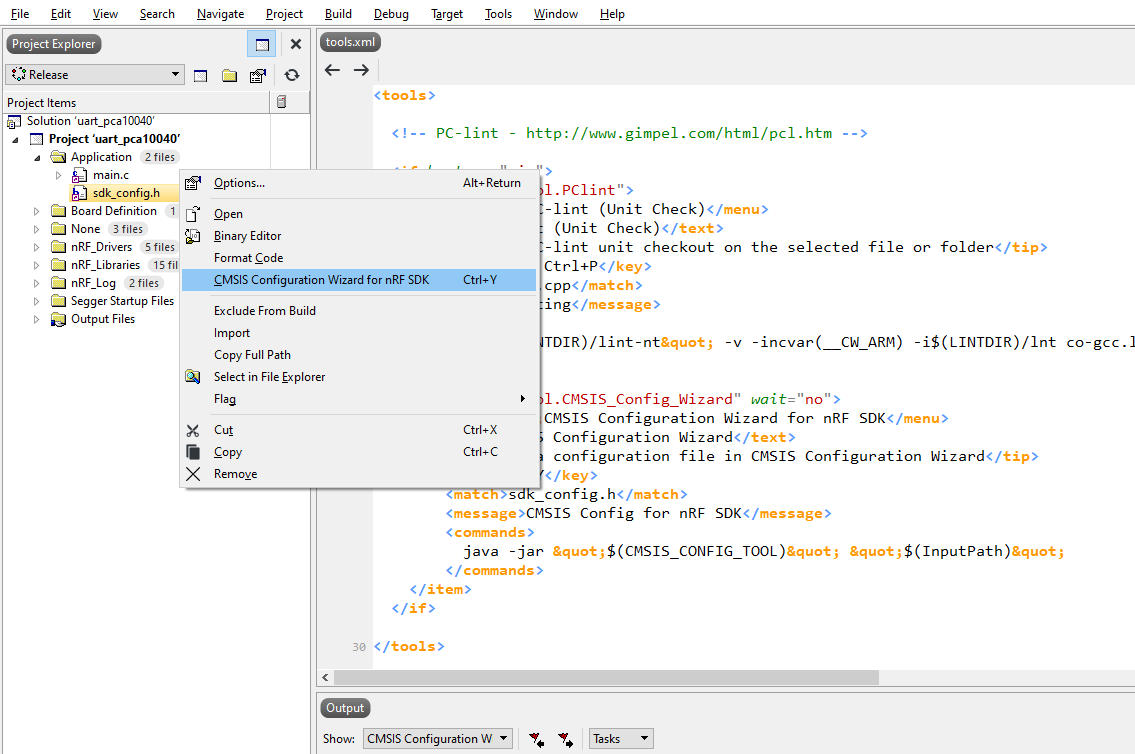Choose Copy Full Path

coord(359,355)
